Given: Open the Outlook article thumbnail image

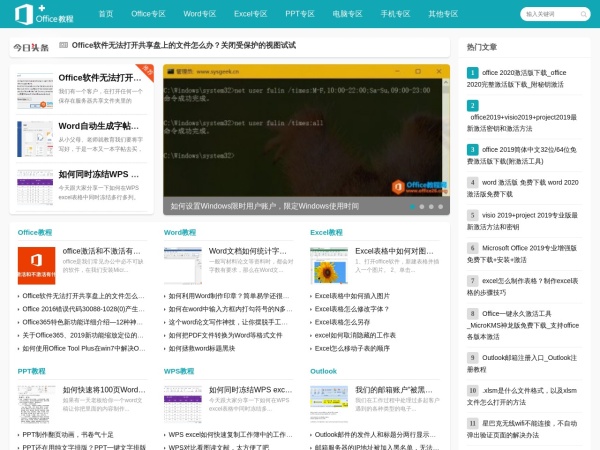Looking at the screenshot, I should pos(329,404).
